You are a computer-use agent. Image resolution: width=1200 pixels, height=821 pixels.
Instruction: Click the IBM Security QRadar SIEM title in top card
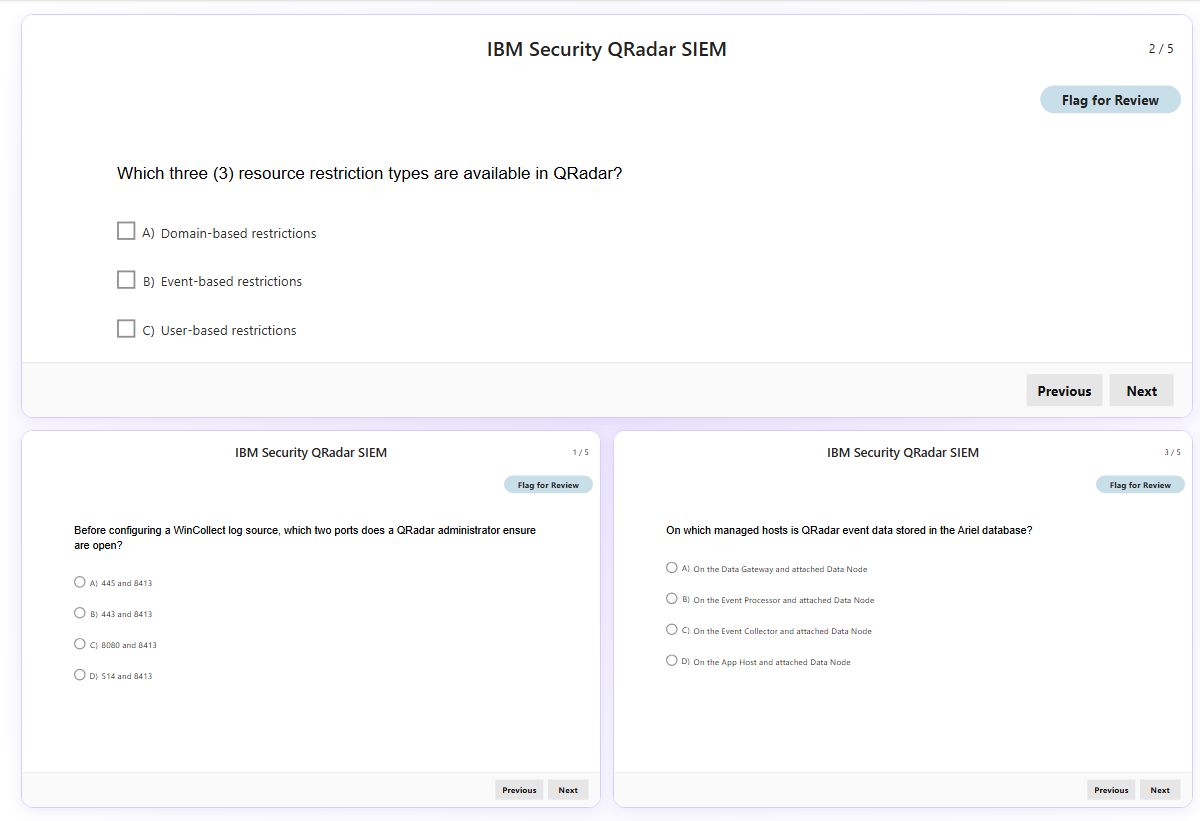tap(607, 49)
